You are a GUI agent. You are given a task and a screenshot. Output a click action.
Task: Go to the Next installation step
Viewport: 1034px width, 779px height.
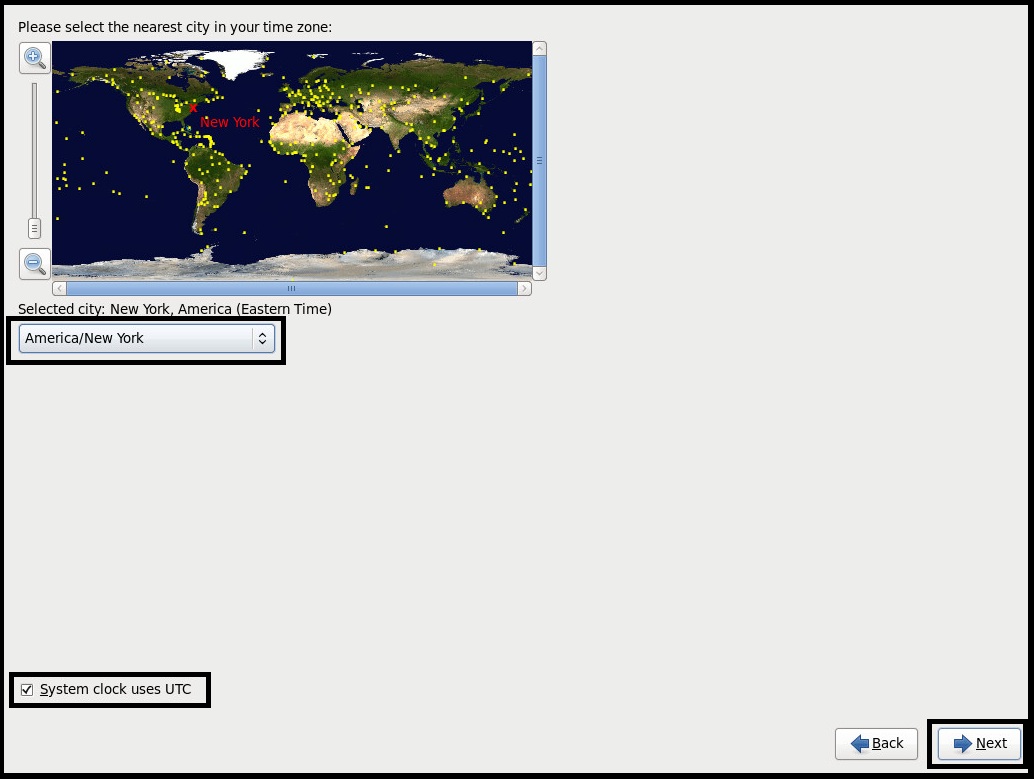979,743
